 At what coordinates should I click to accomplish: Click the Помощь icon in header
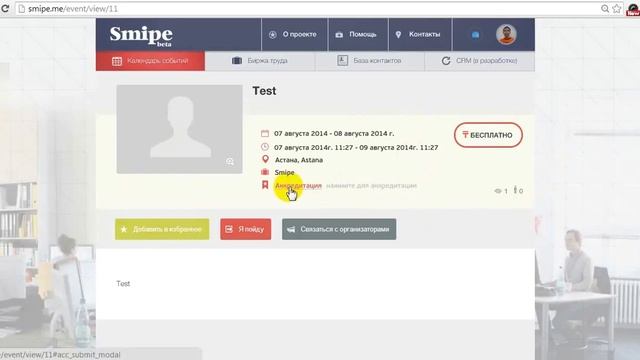tap(339, 35)
